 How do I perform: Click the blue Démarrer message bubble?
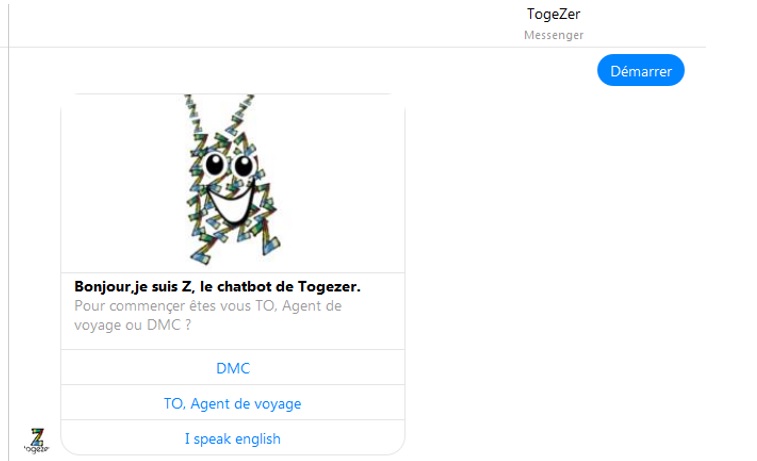coord(641,70)
